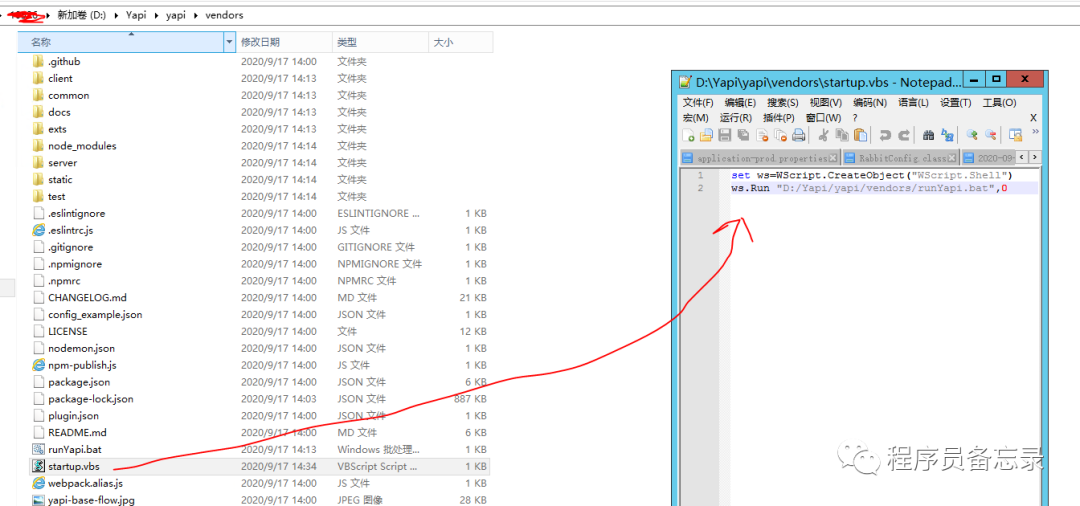
Task: Close the application-prod.properties tab
Action: pyautogui.click(x=833, y=158)
